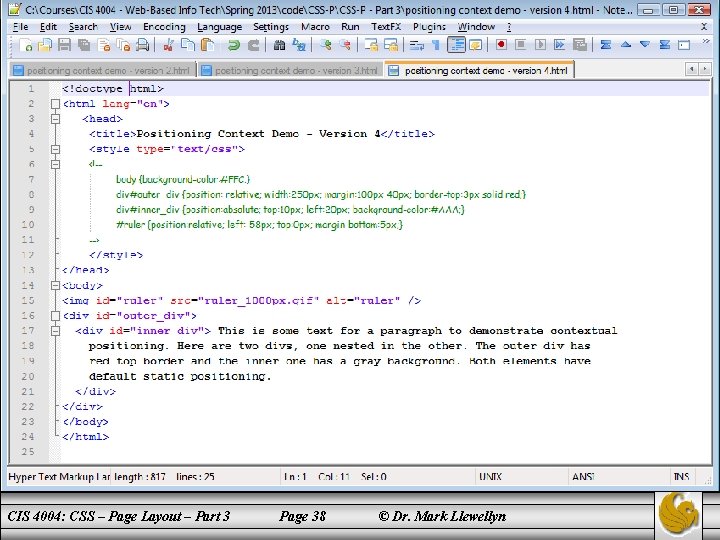Viewport: 720px width, 540px height.
Task: Open the Settings menu
Action: (271, 27)
